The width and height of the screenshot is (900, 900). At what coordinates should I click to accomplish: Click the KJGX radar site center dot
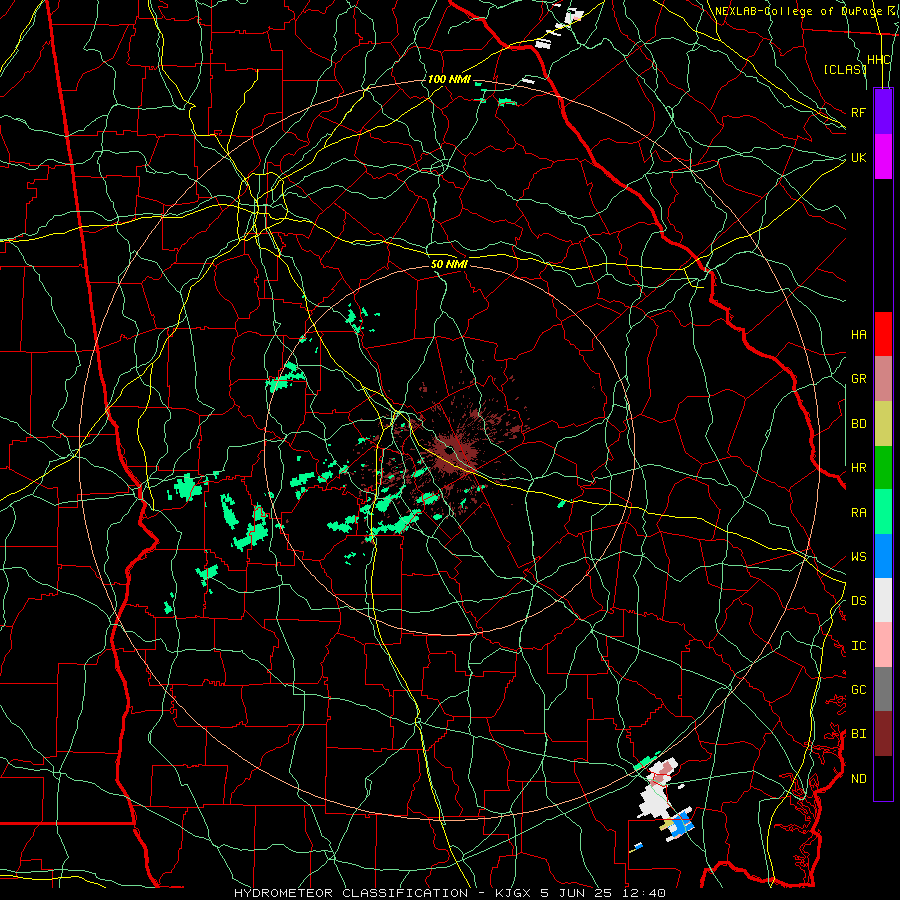(450, 451)
